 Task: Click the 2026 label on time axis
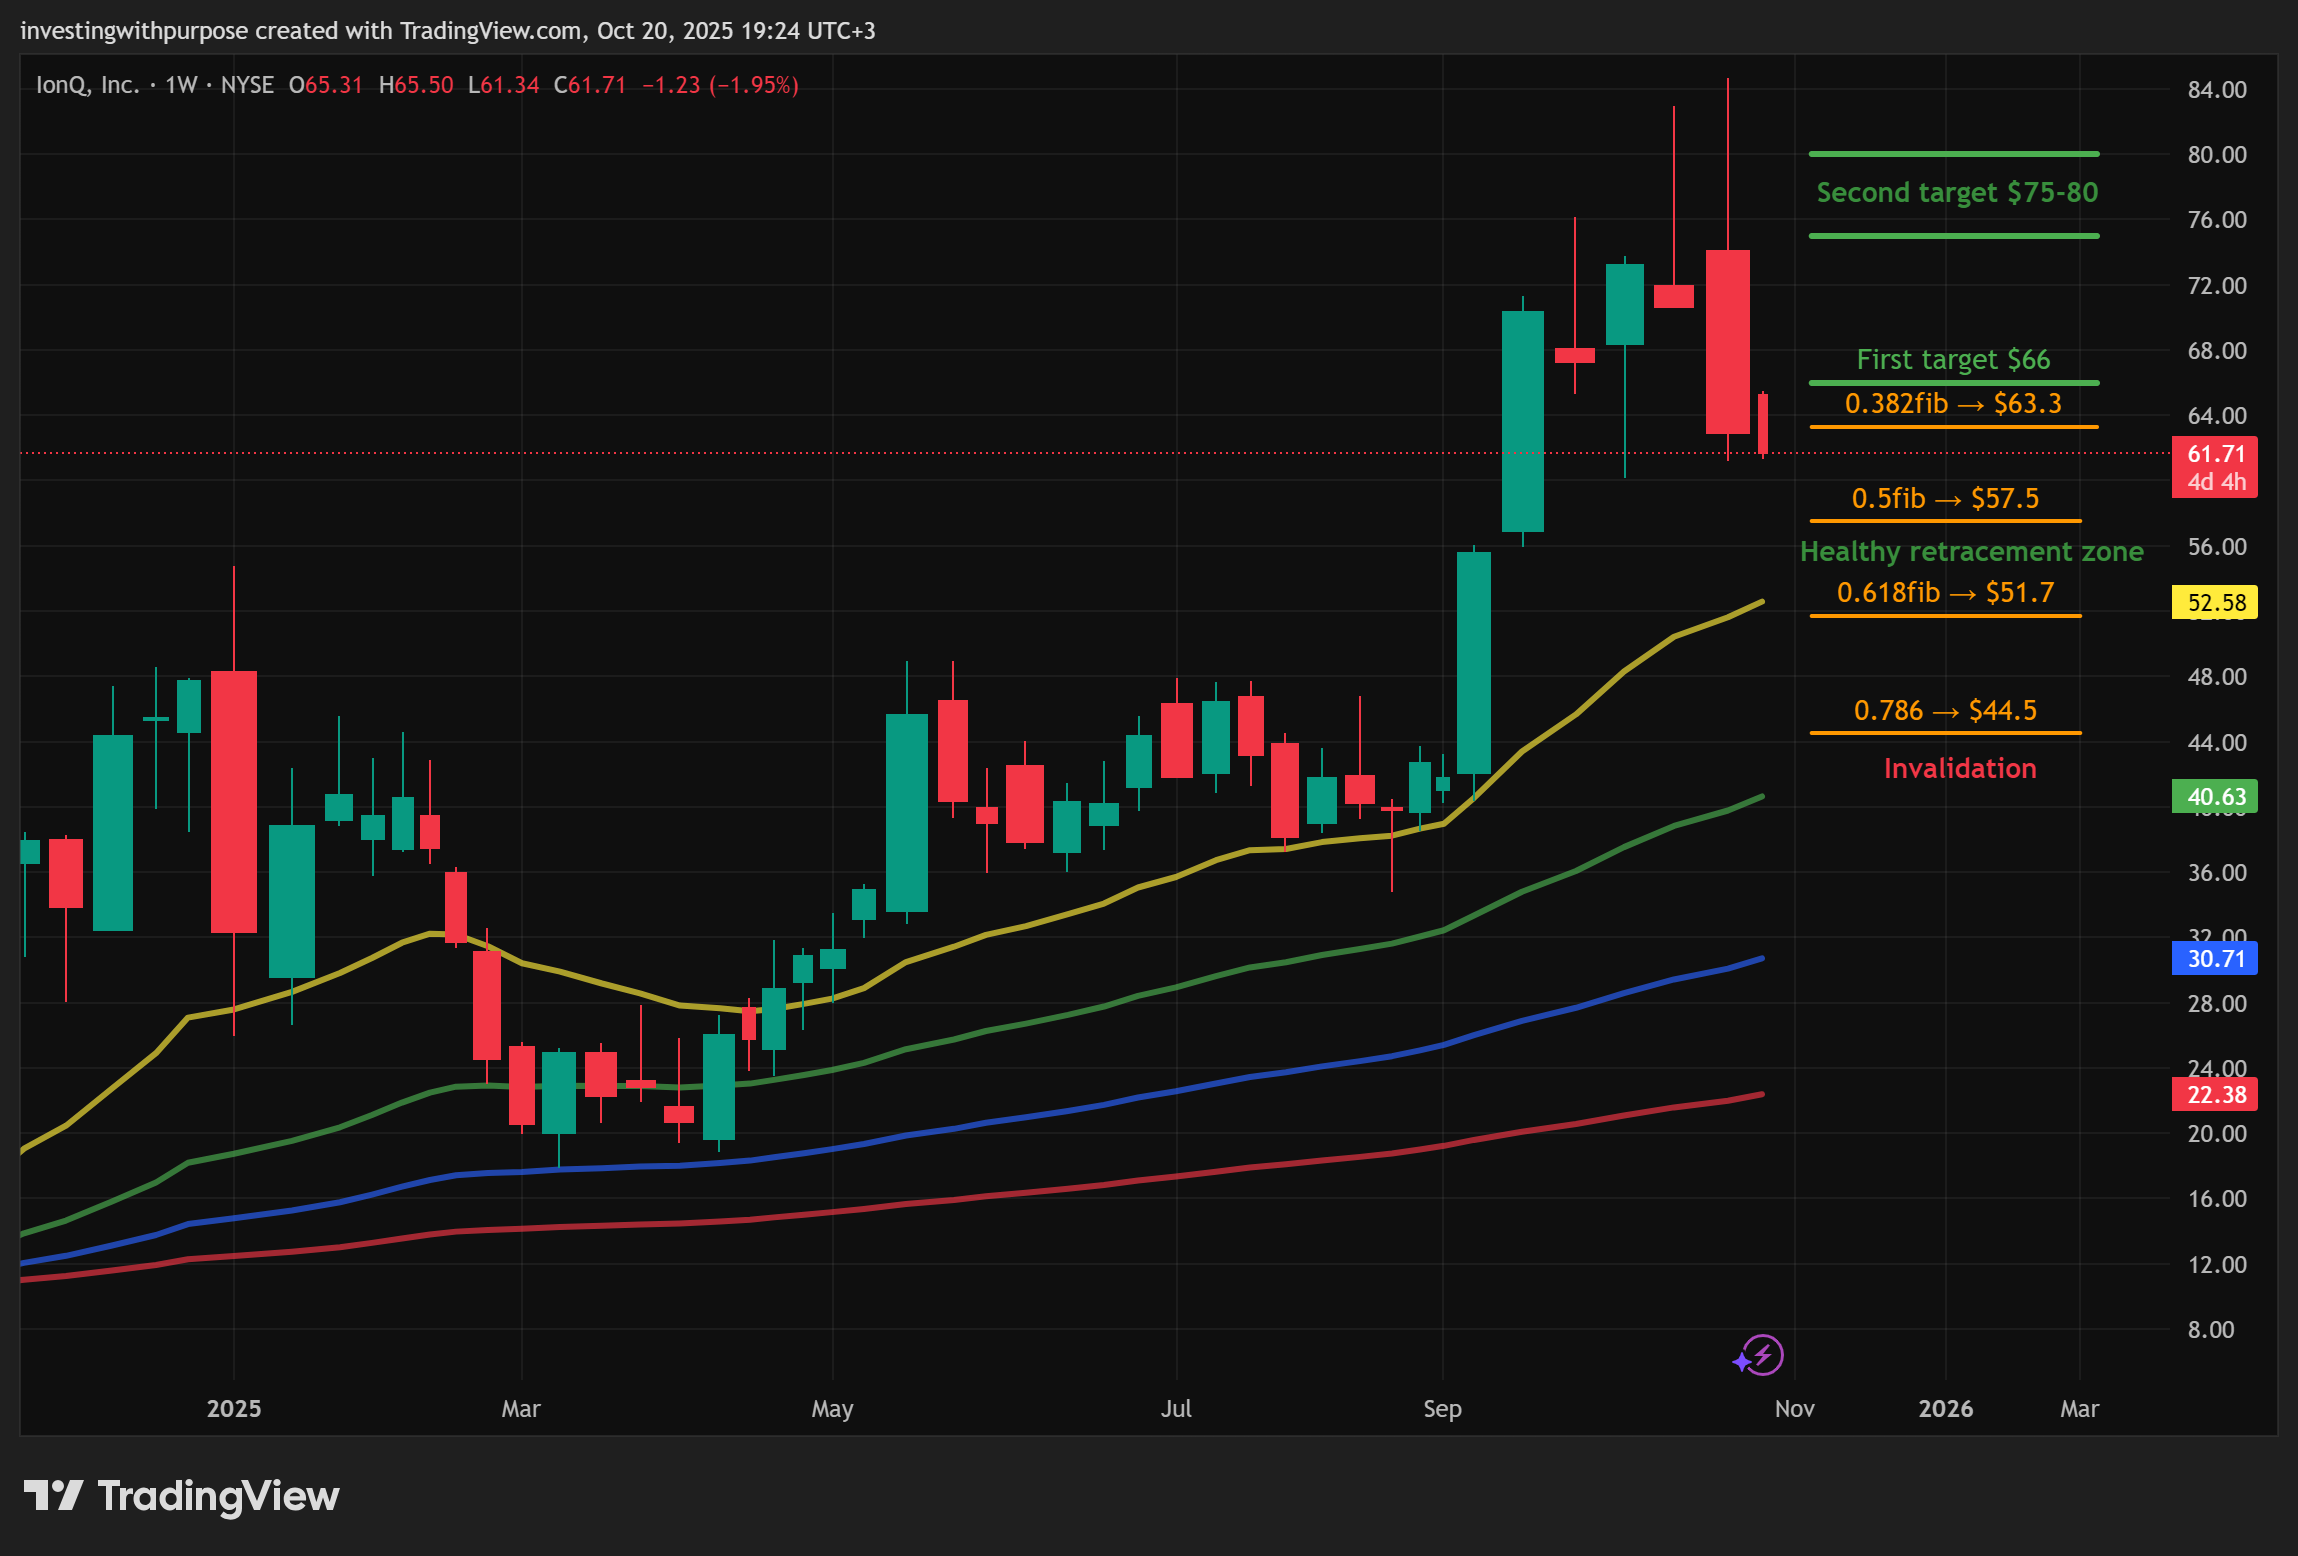tap(1945, 1408)
